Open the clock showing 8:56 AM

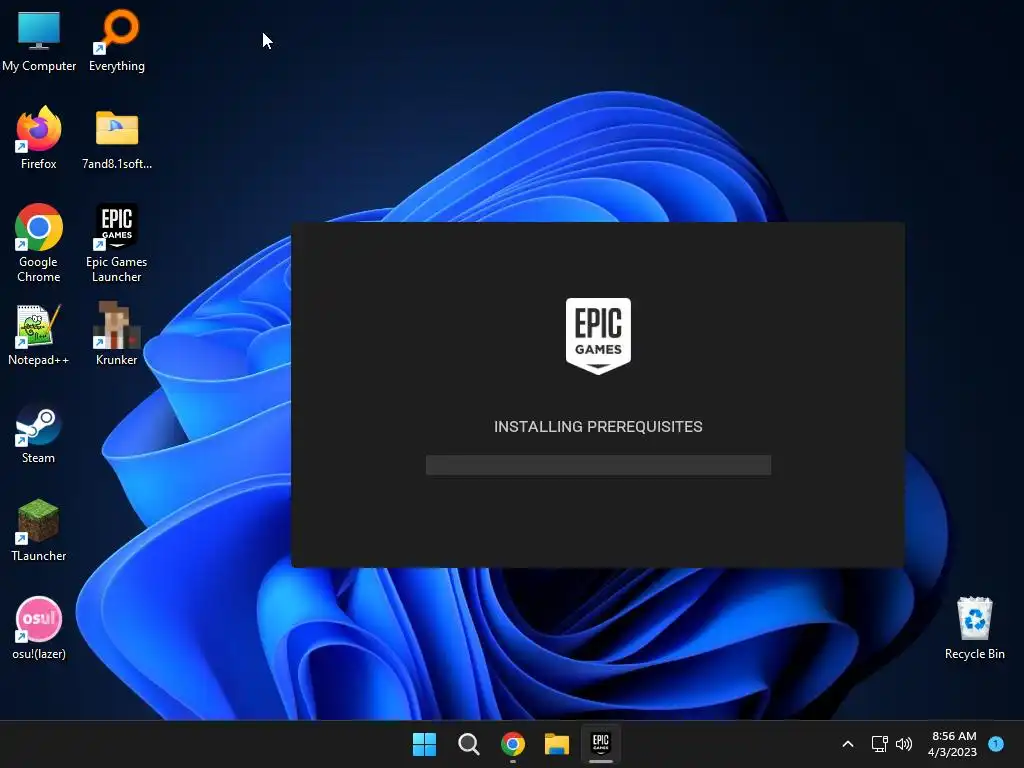[x=953, y=744]
